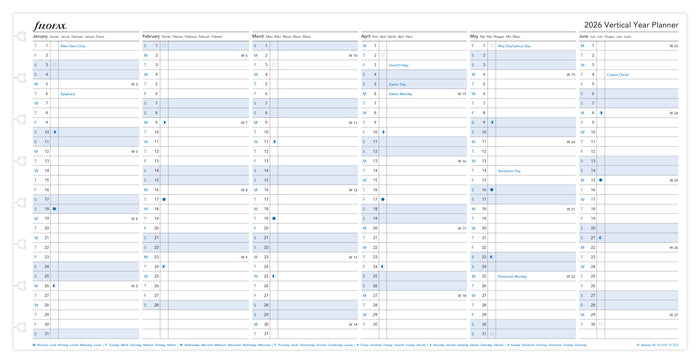The width and height of the screenshot is (700, 363).
Task: Click the 'Corpus Christi' entry in June
Action: click(x=618, y=75)
